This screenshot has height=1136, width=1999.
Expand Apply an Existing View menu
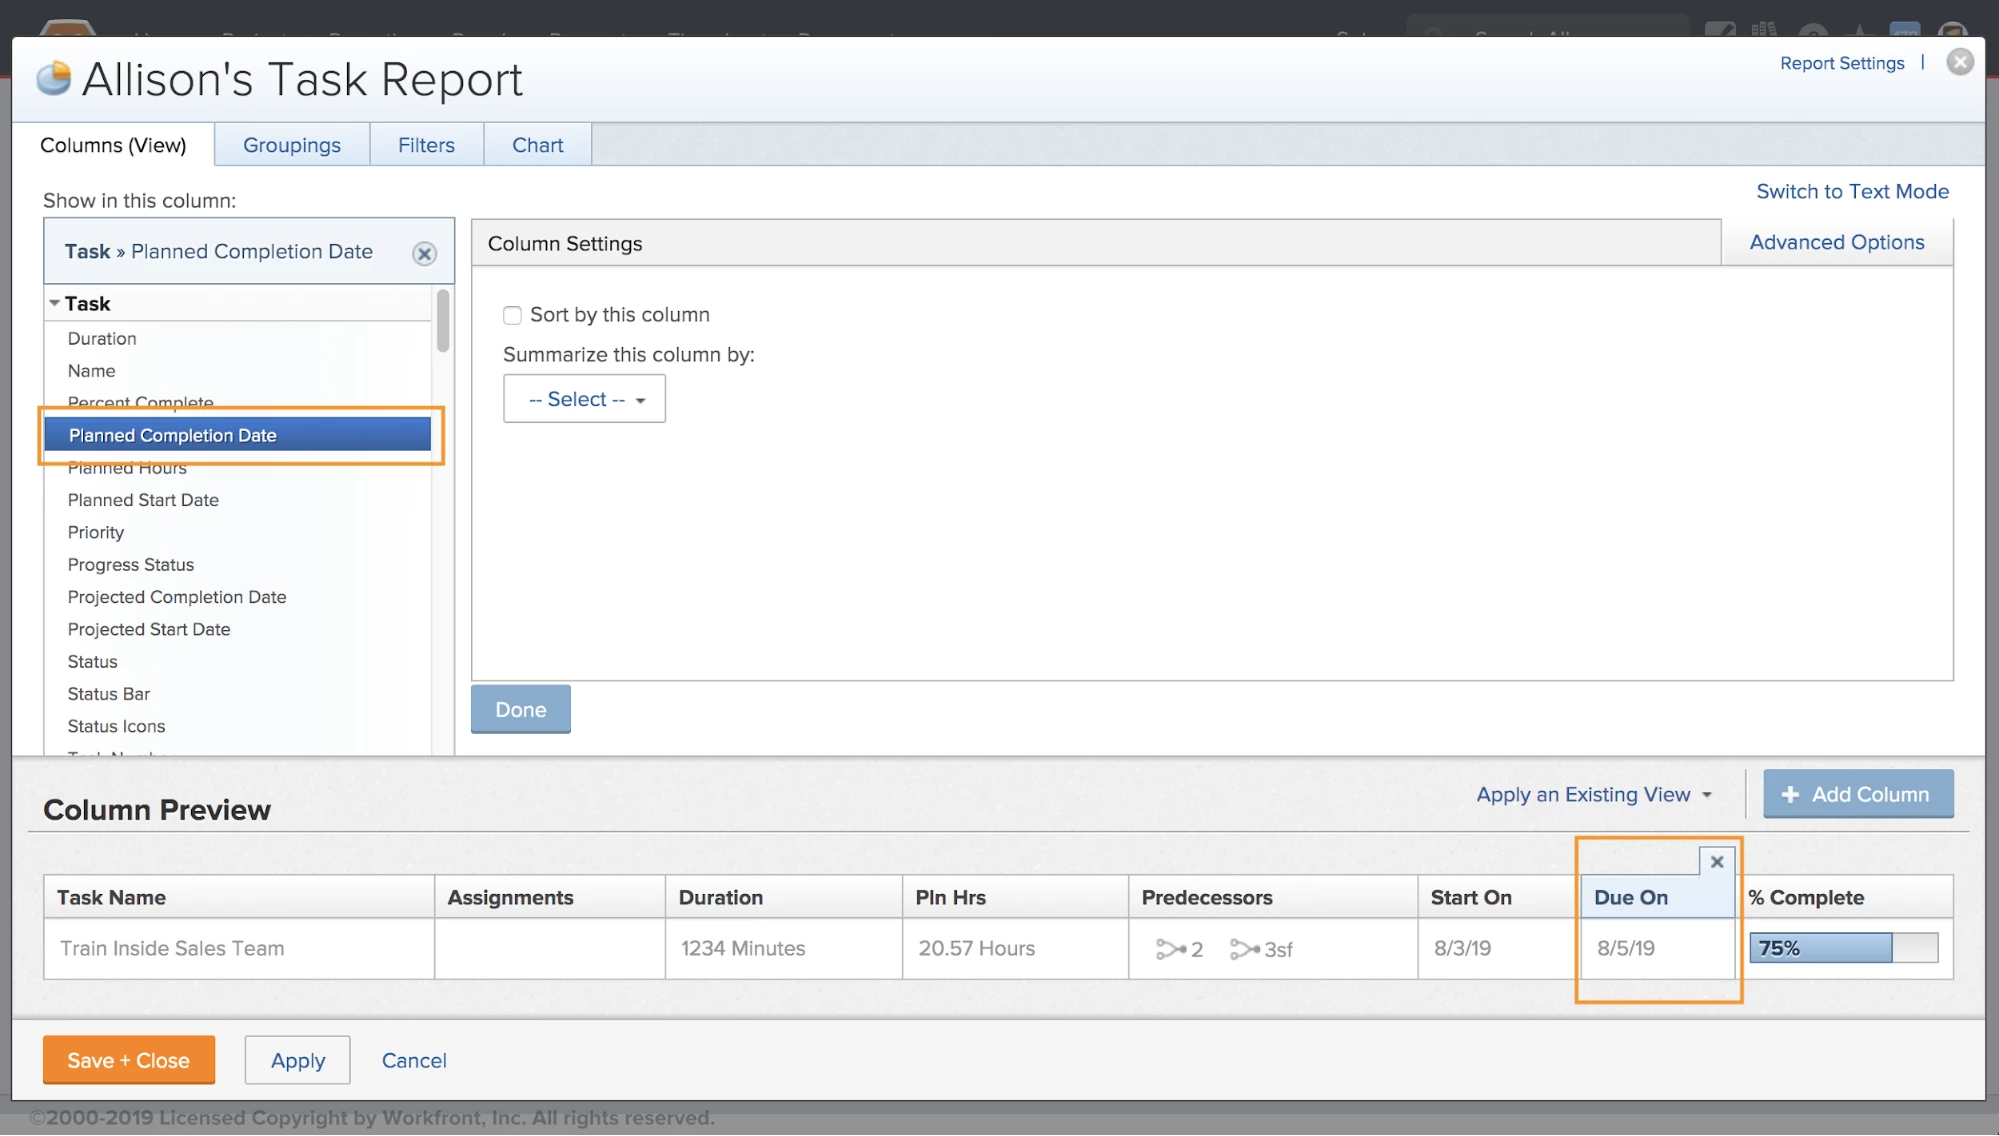pos(1594,794)
